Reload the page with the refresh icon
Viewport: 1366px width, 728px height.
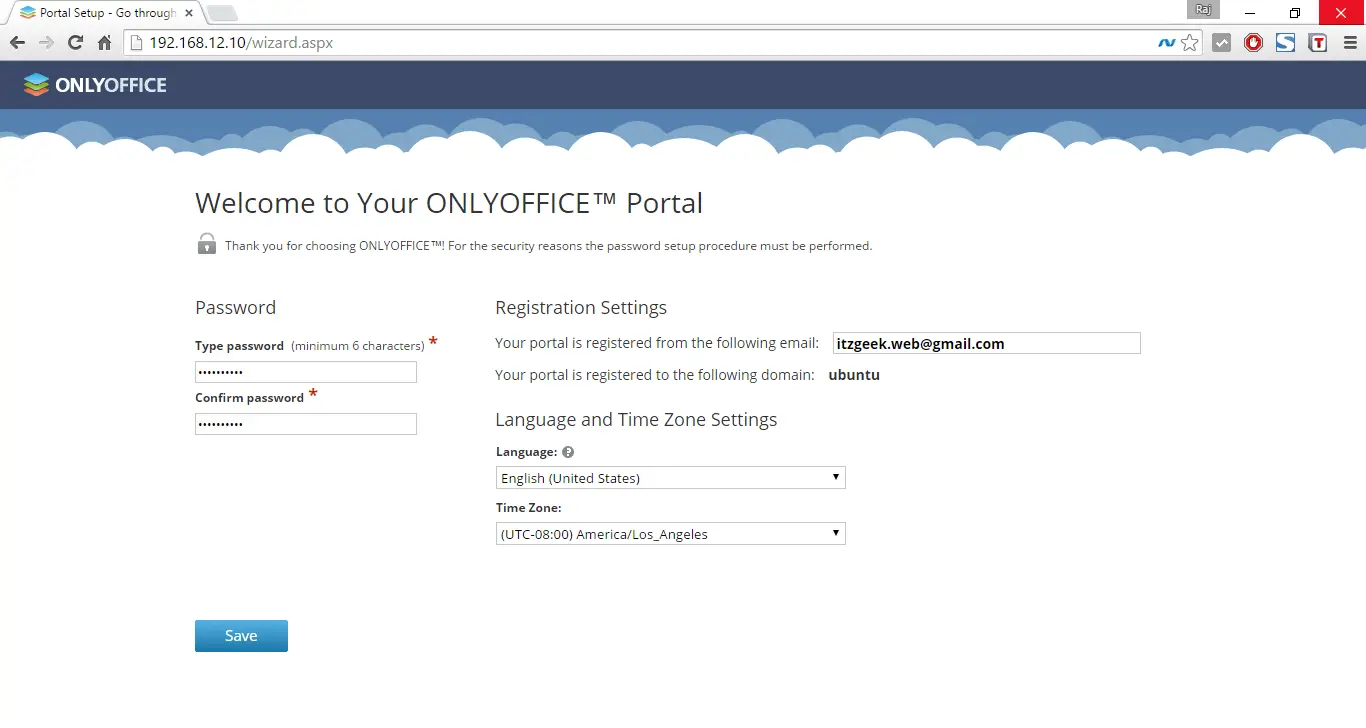(75, 43)
